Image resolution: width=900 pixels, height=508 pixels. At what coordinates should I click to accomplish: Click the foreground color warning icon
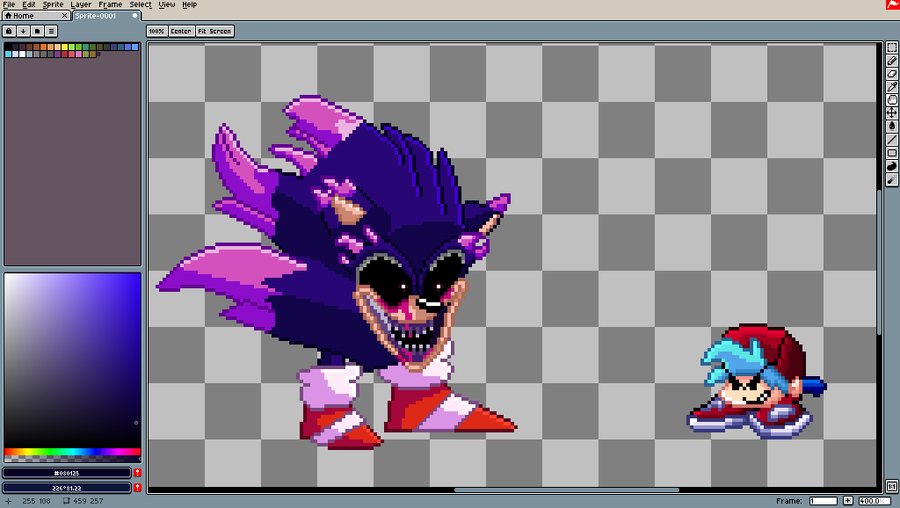137,472
